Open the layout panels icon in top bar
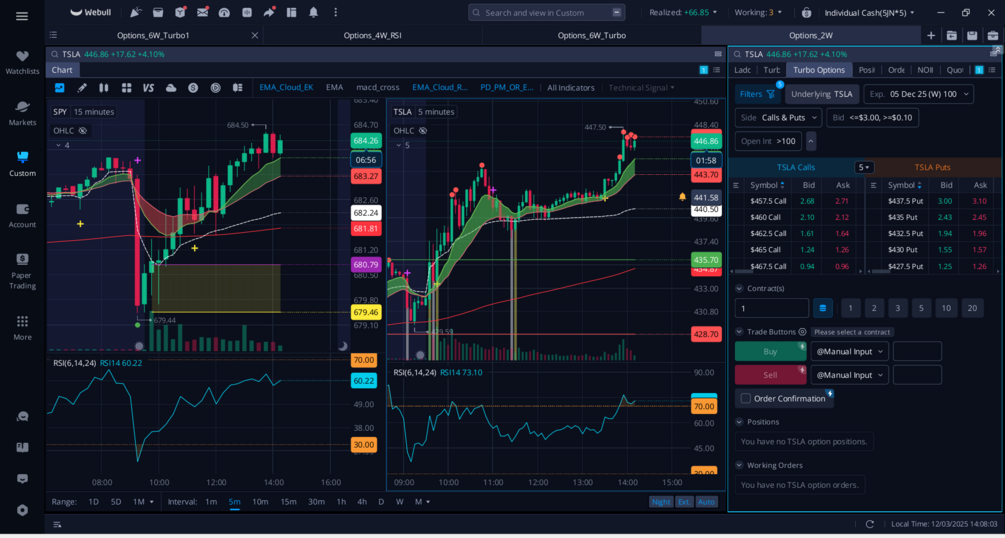The width and height of the screenshot is (1005, 538). [x=292, y=12]
